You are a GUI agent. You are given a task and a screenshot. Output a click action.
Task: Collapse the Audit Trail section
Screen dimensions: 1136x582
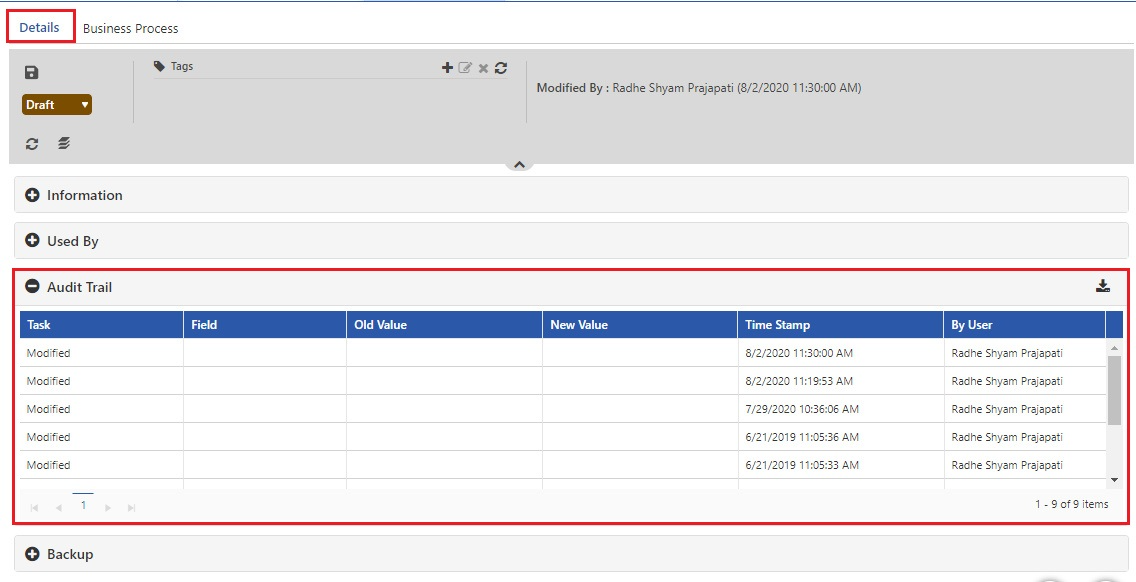(x=32, y=287)
